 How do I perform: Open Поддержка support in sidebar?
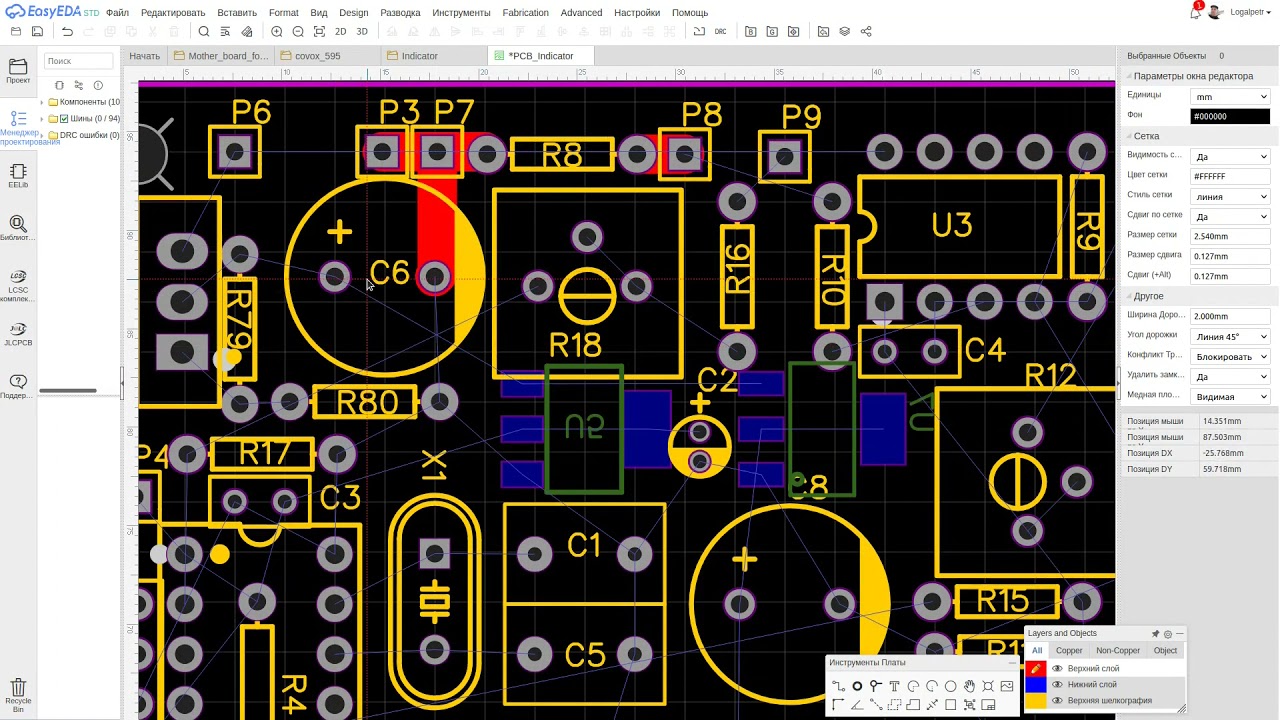(18, 386)
